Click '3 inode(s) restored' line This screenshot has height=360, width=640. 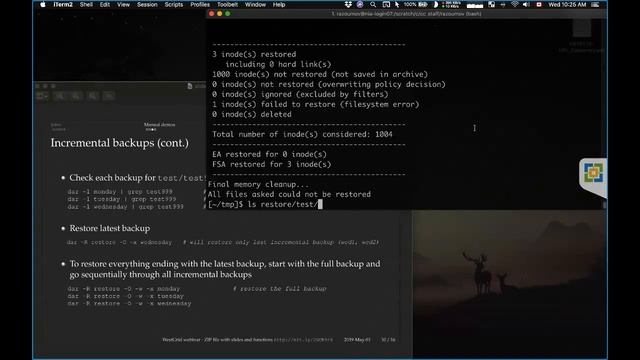pyautogui.click(x=254, y=54)
